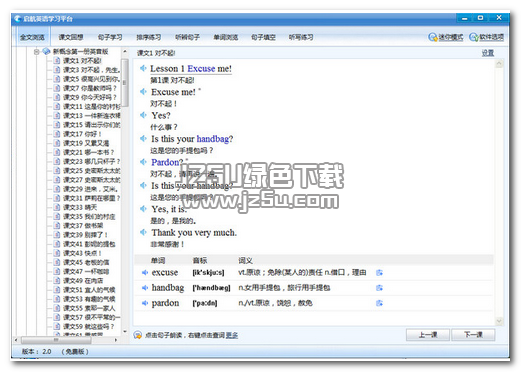Click the 软件选项 (software options) icon

coord(474,37)
